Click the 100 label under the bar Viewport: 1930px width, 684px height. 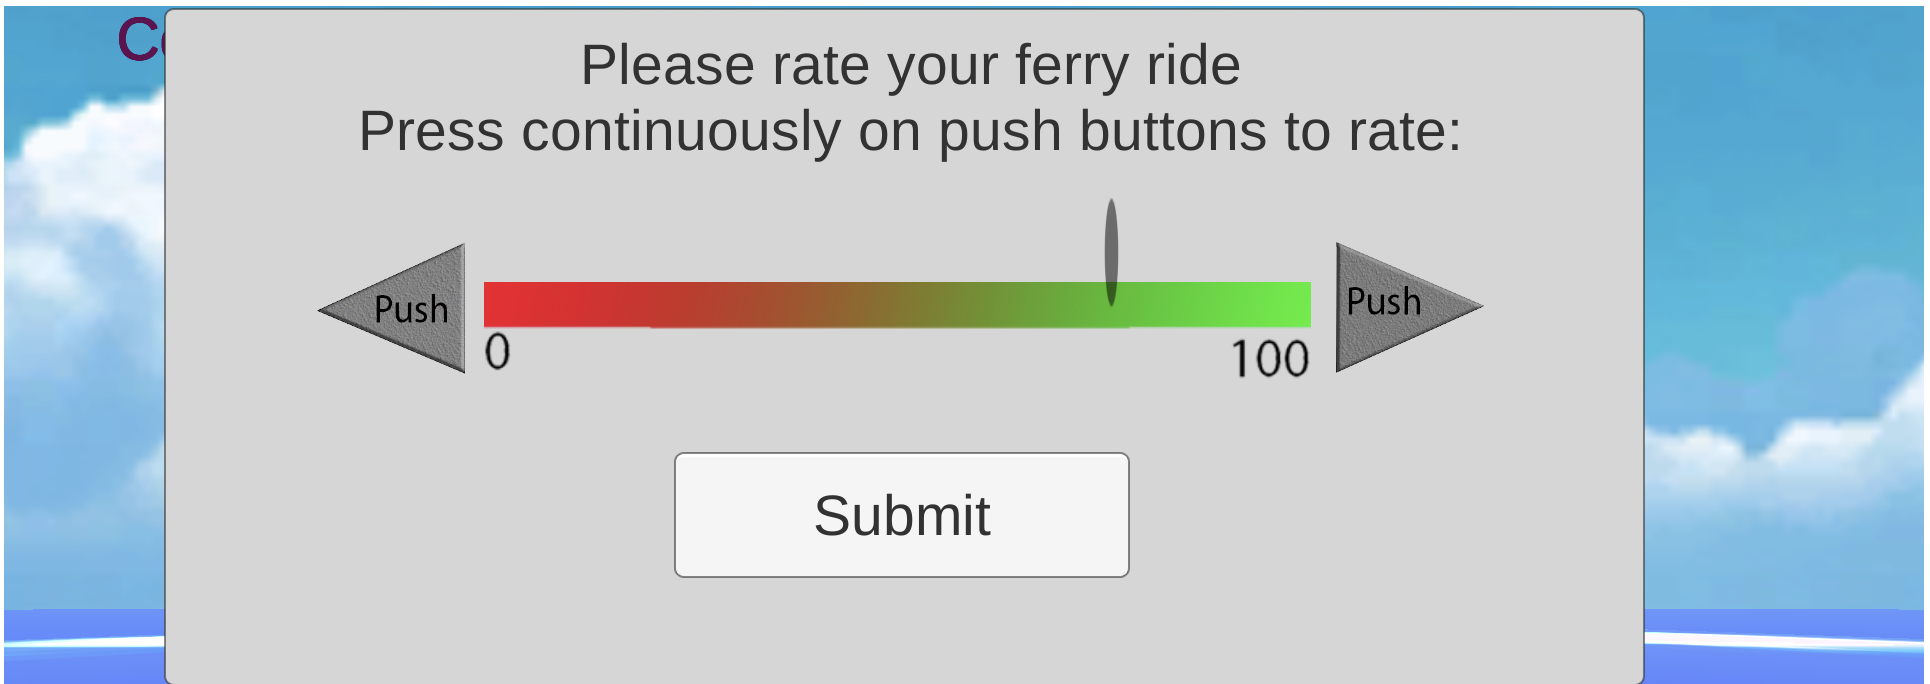[x=1269, y=359]
